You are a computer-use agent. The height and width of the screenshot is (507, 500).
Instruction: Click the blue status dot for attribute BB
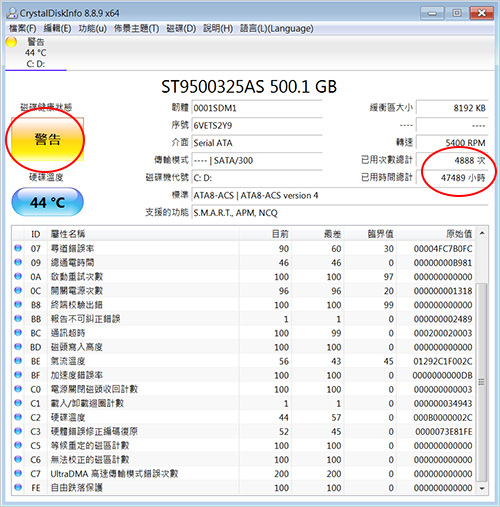18,319
